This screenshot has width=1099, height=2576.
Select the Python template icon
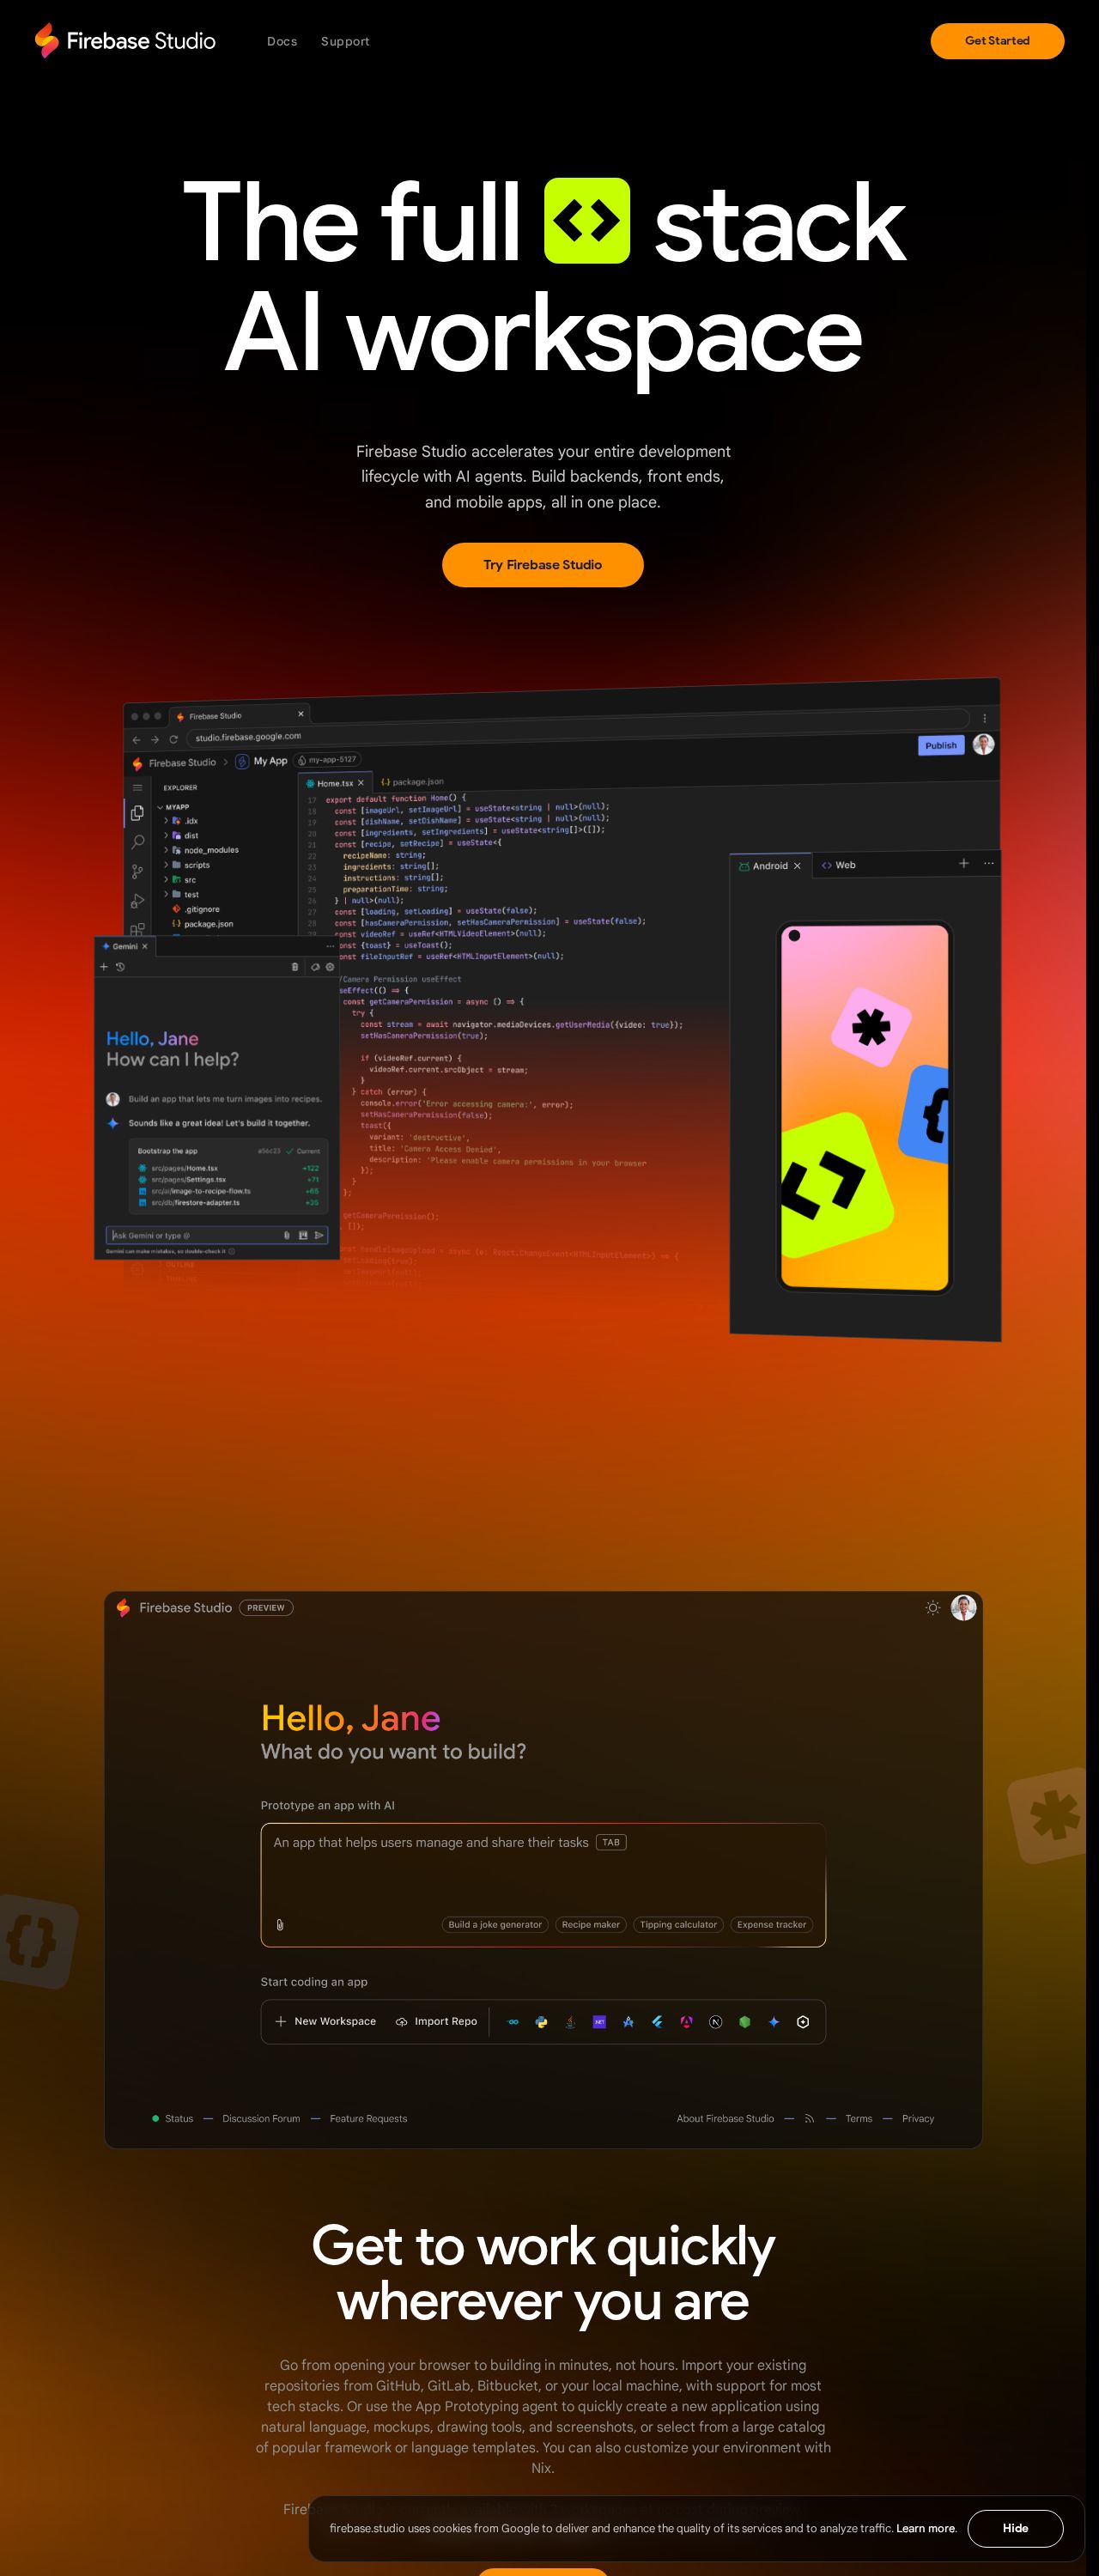click(541, 2022)
